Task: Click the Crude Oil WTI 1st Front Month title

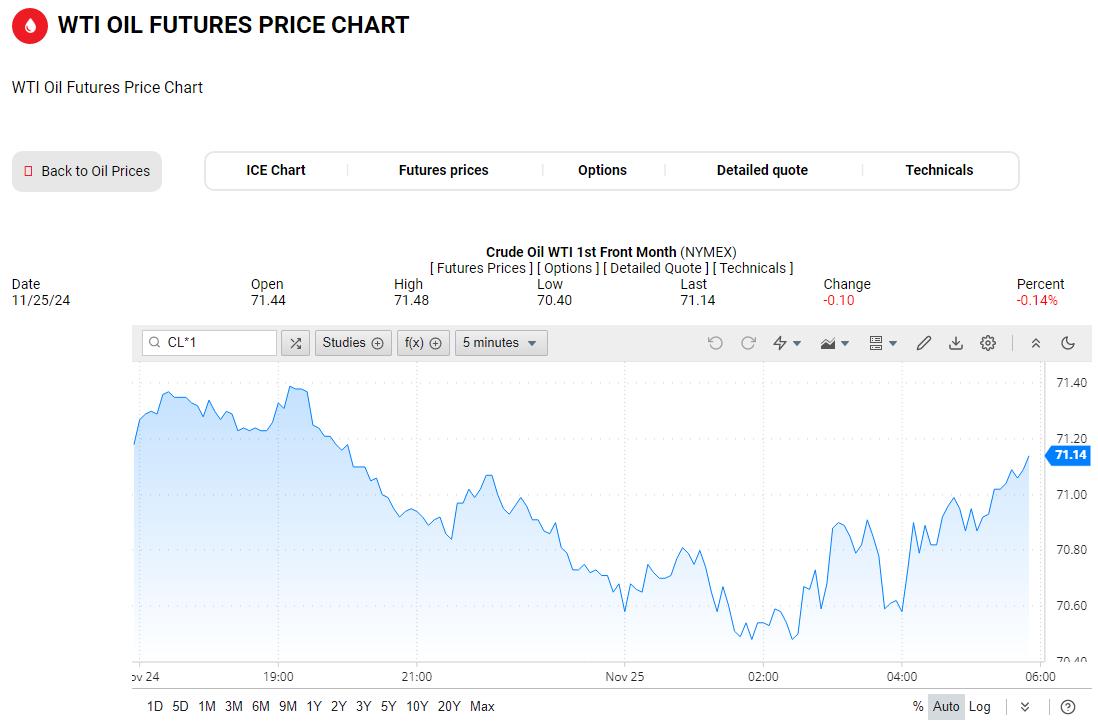Action: point(581,252)
